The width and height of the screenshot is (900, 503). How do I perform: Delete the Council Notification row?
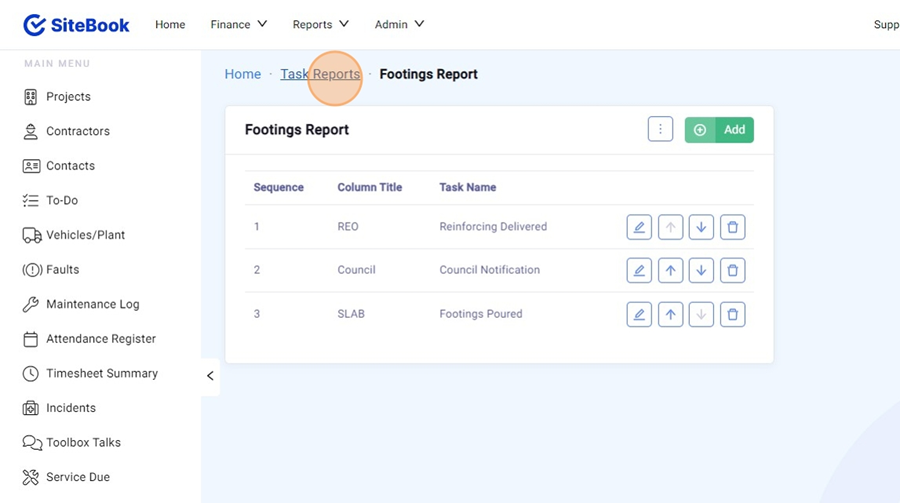pyautogui.click(x=732, y=270)
